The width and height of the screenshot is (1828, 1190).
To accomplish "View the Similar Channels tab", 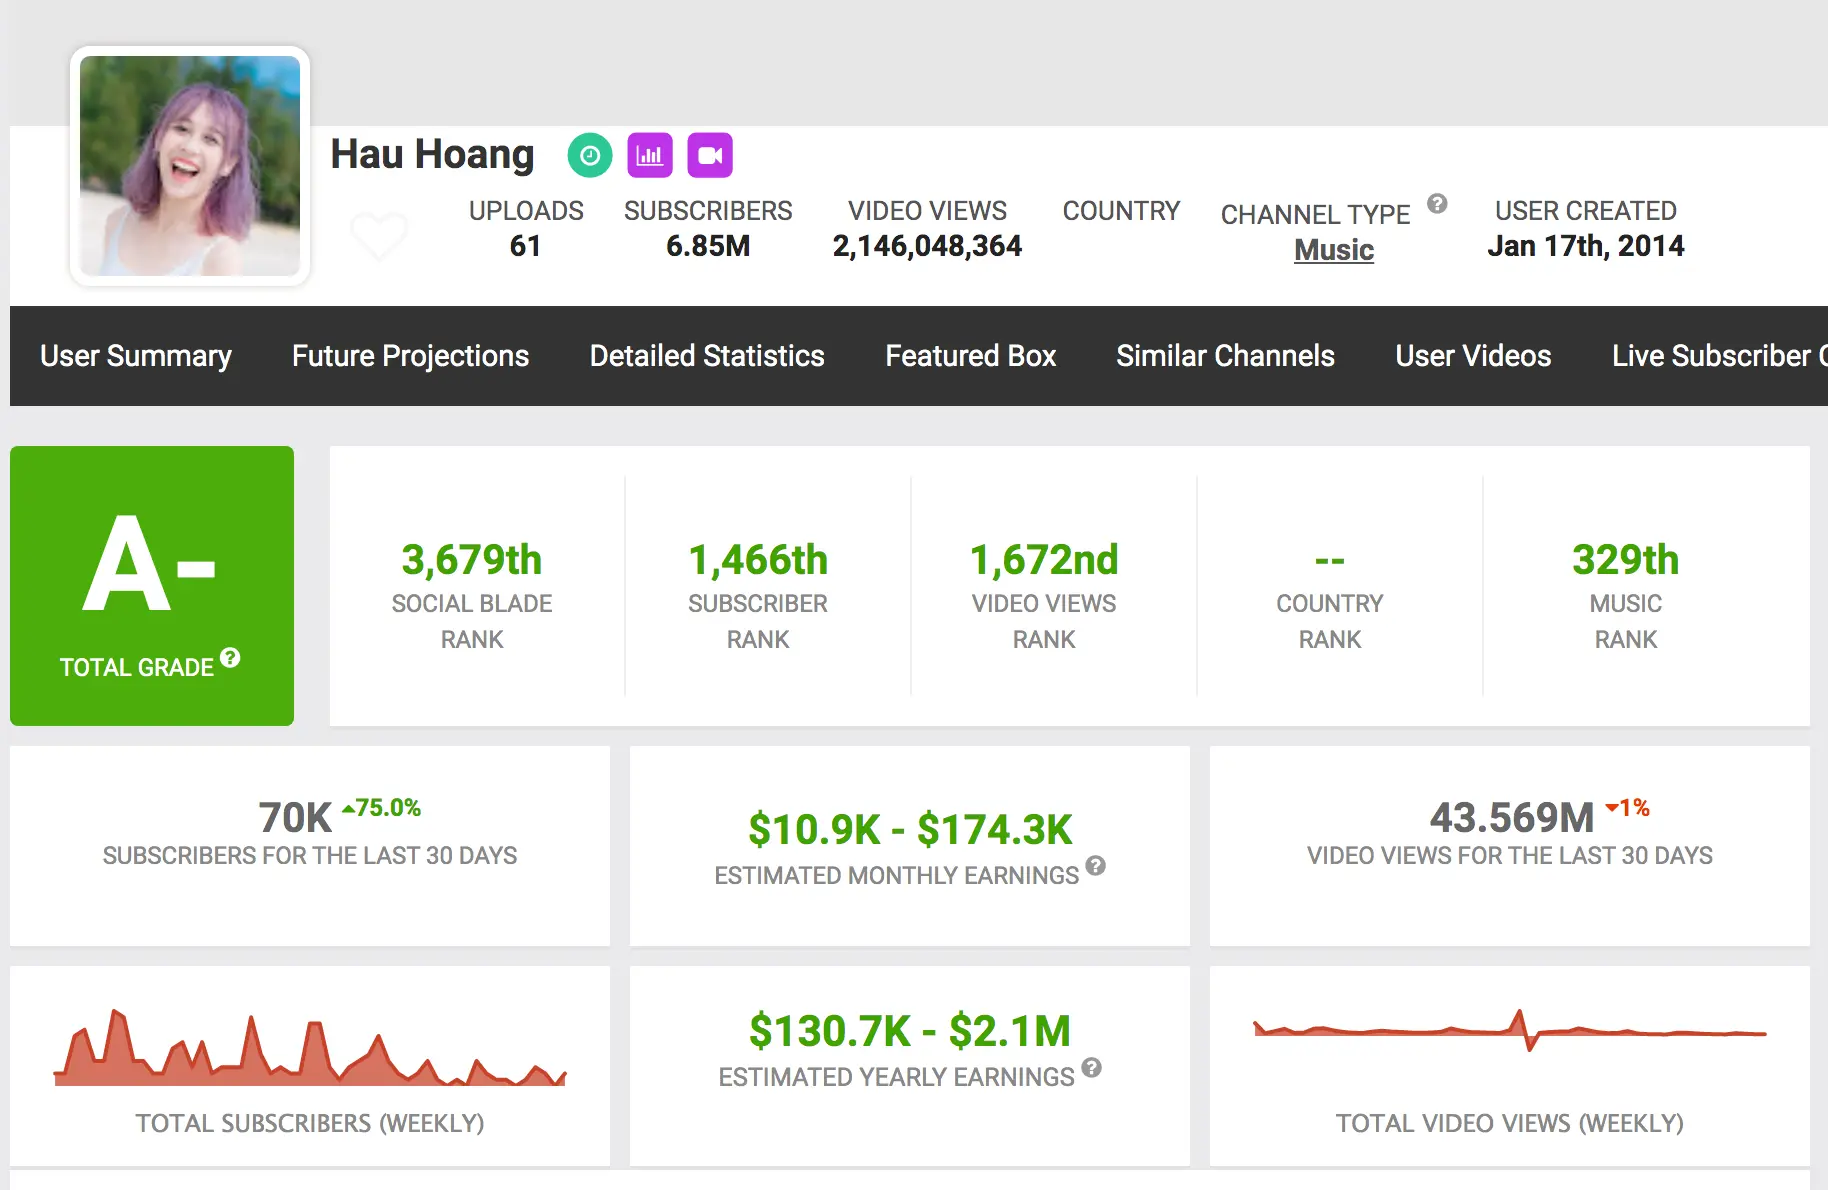I will click(1225, 356).
